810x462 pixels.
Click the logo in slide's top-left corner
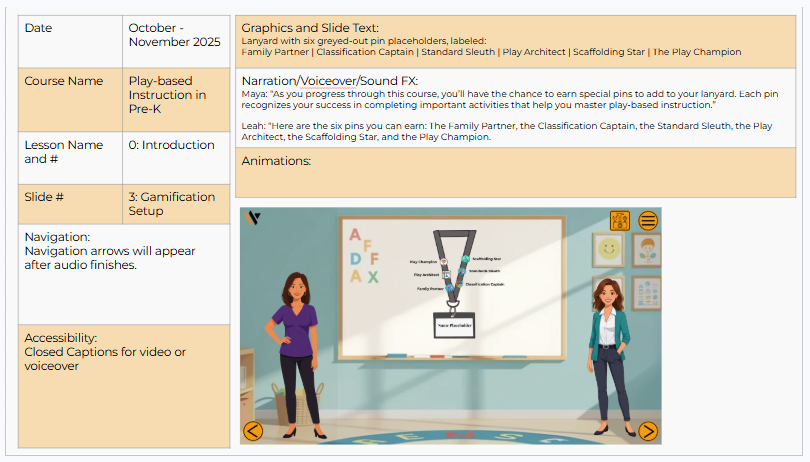[252, 218]
